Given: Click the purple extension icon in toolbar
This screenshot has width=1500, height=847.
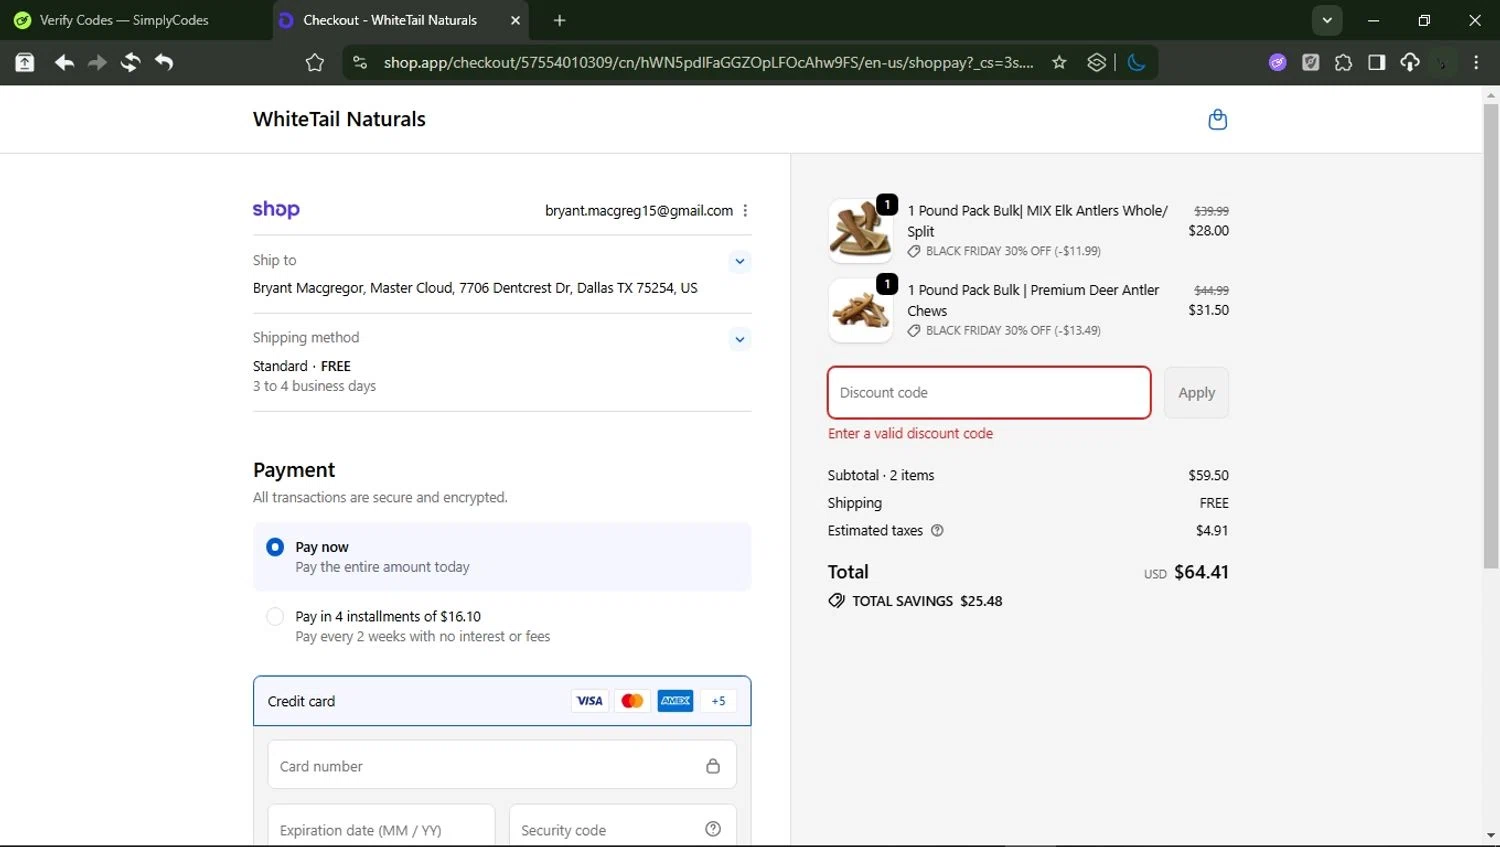Looking at the screenshot, I should point(1277,62).
